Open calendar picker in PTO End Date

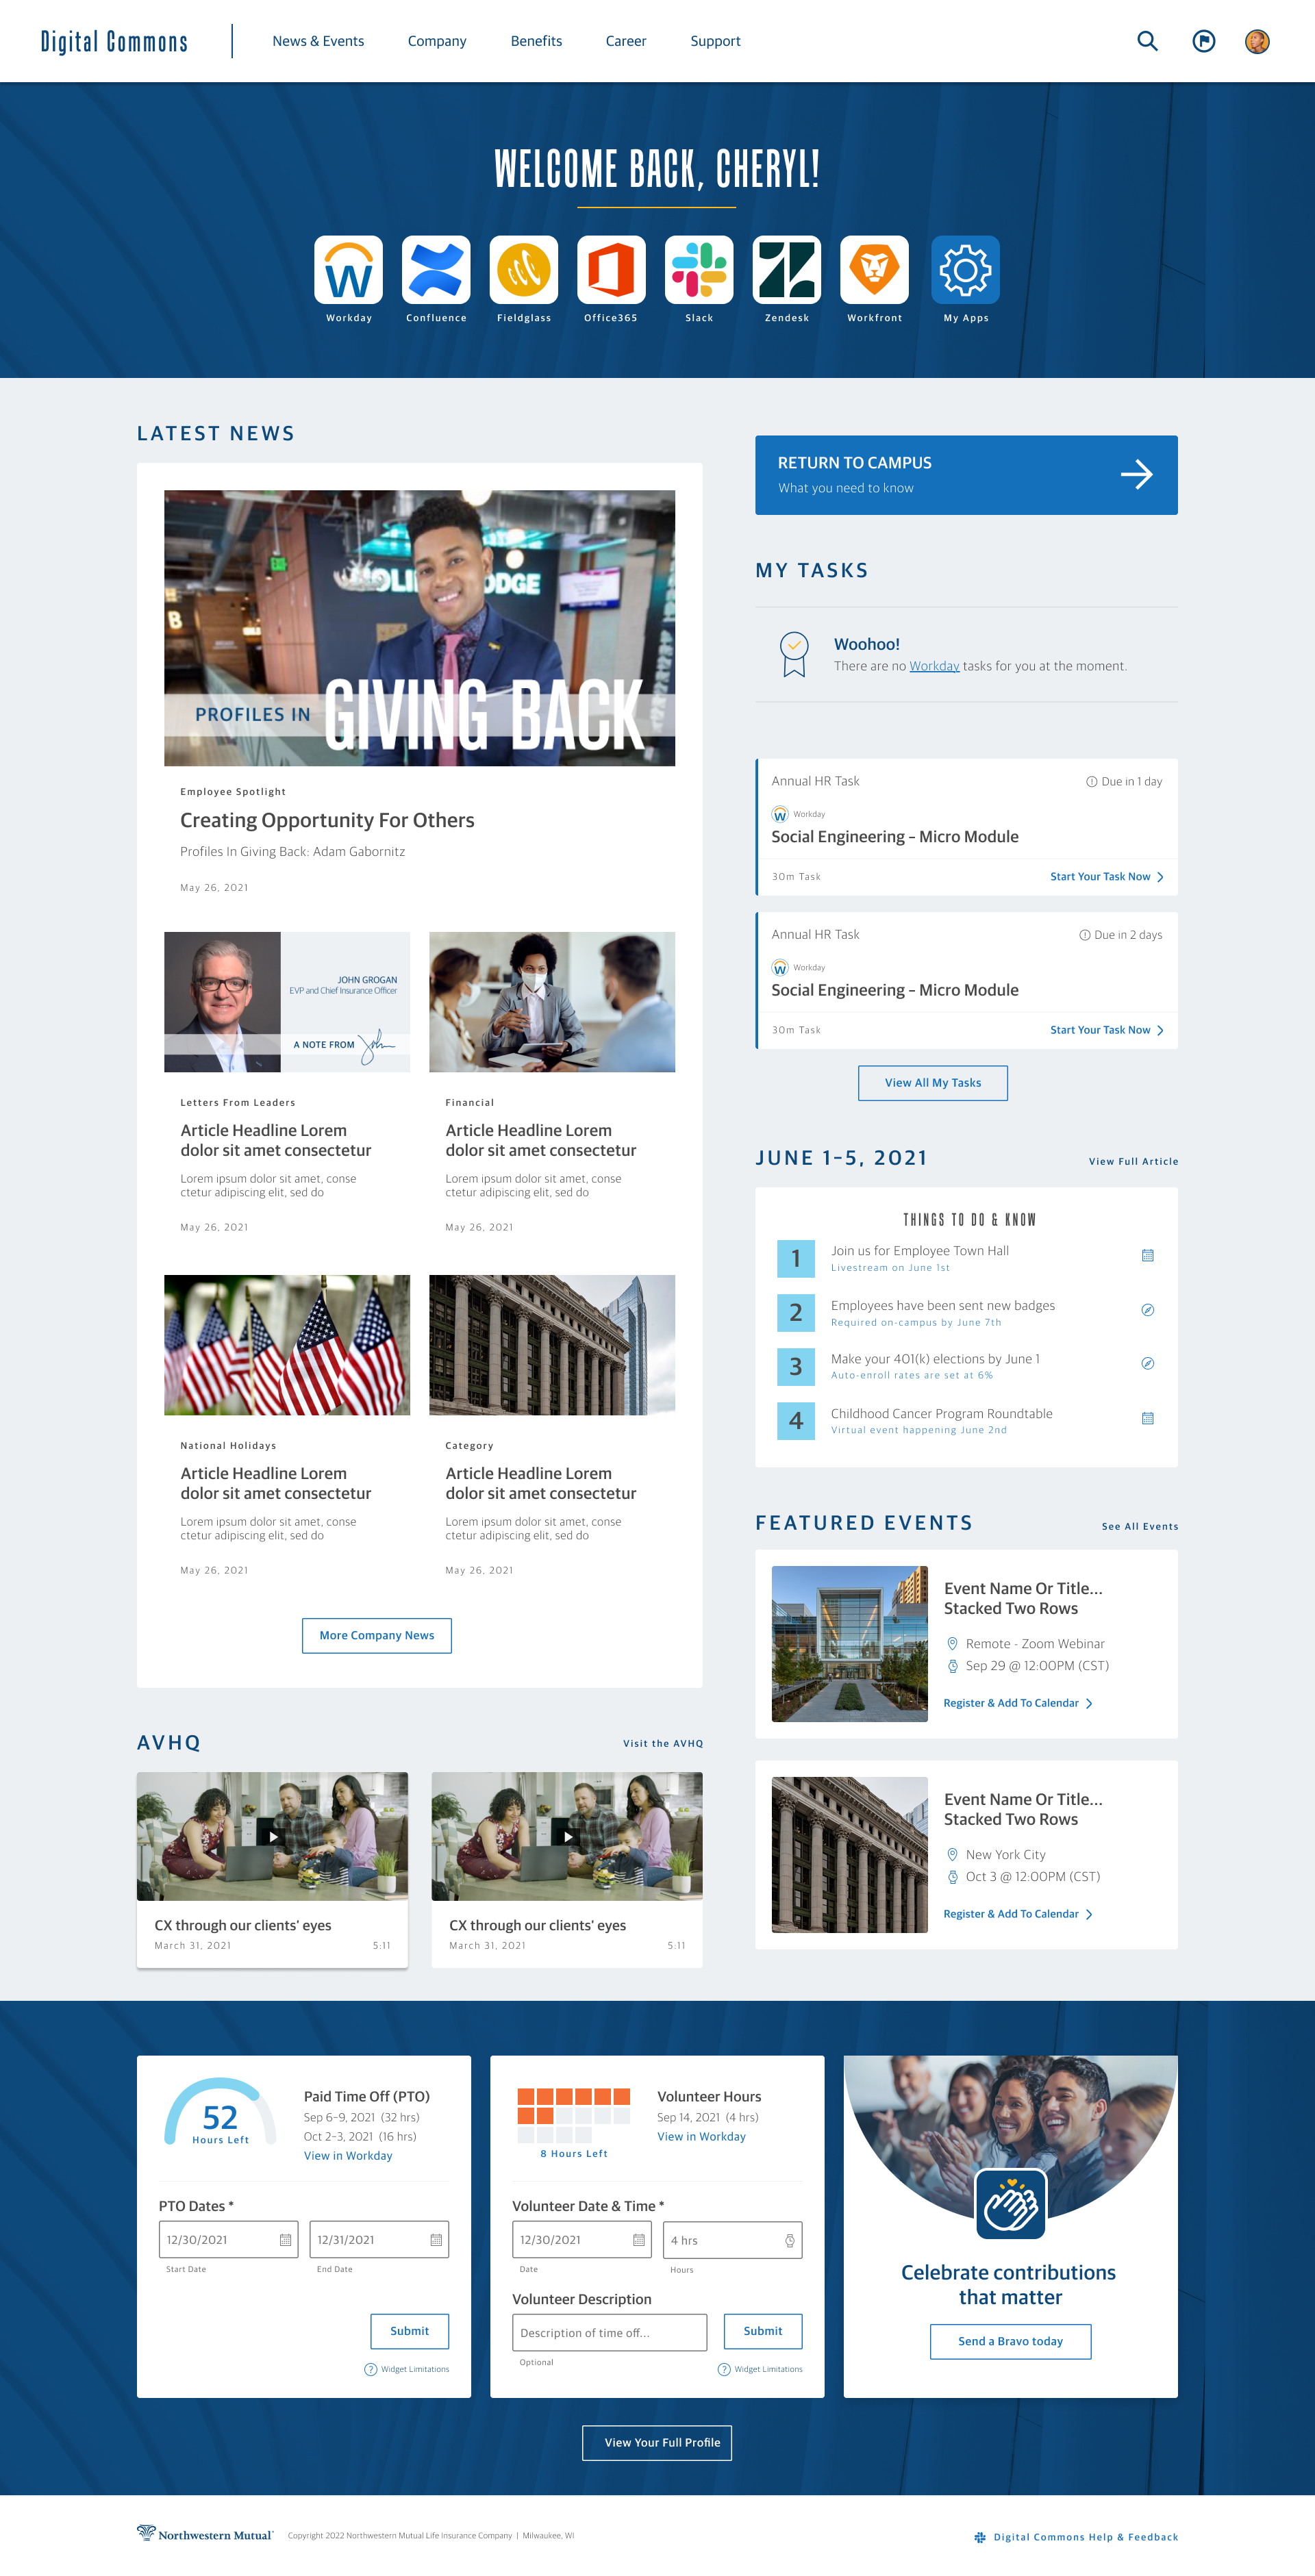point(436,2240)
